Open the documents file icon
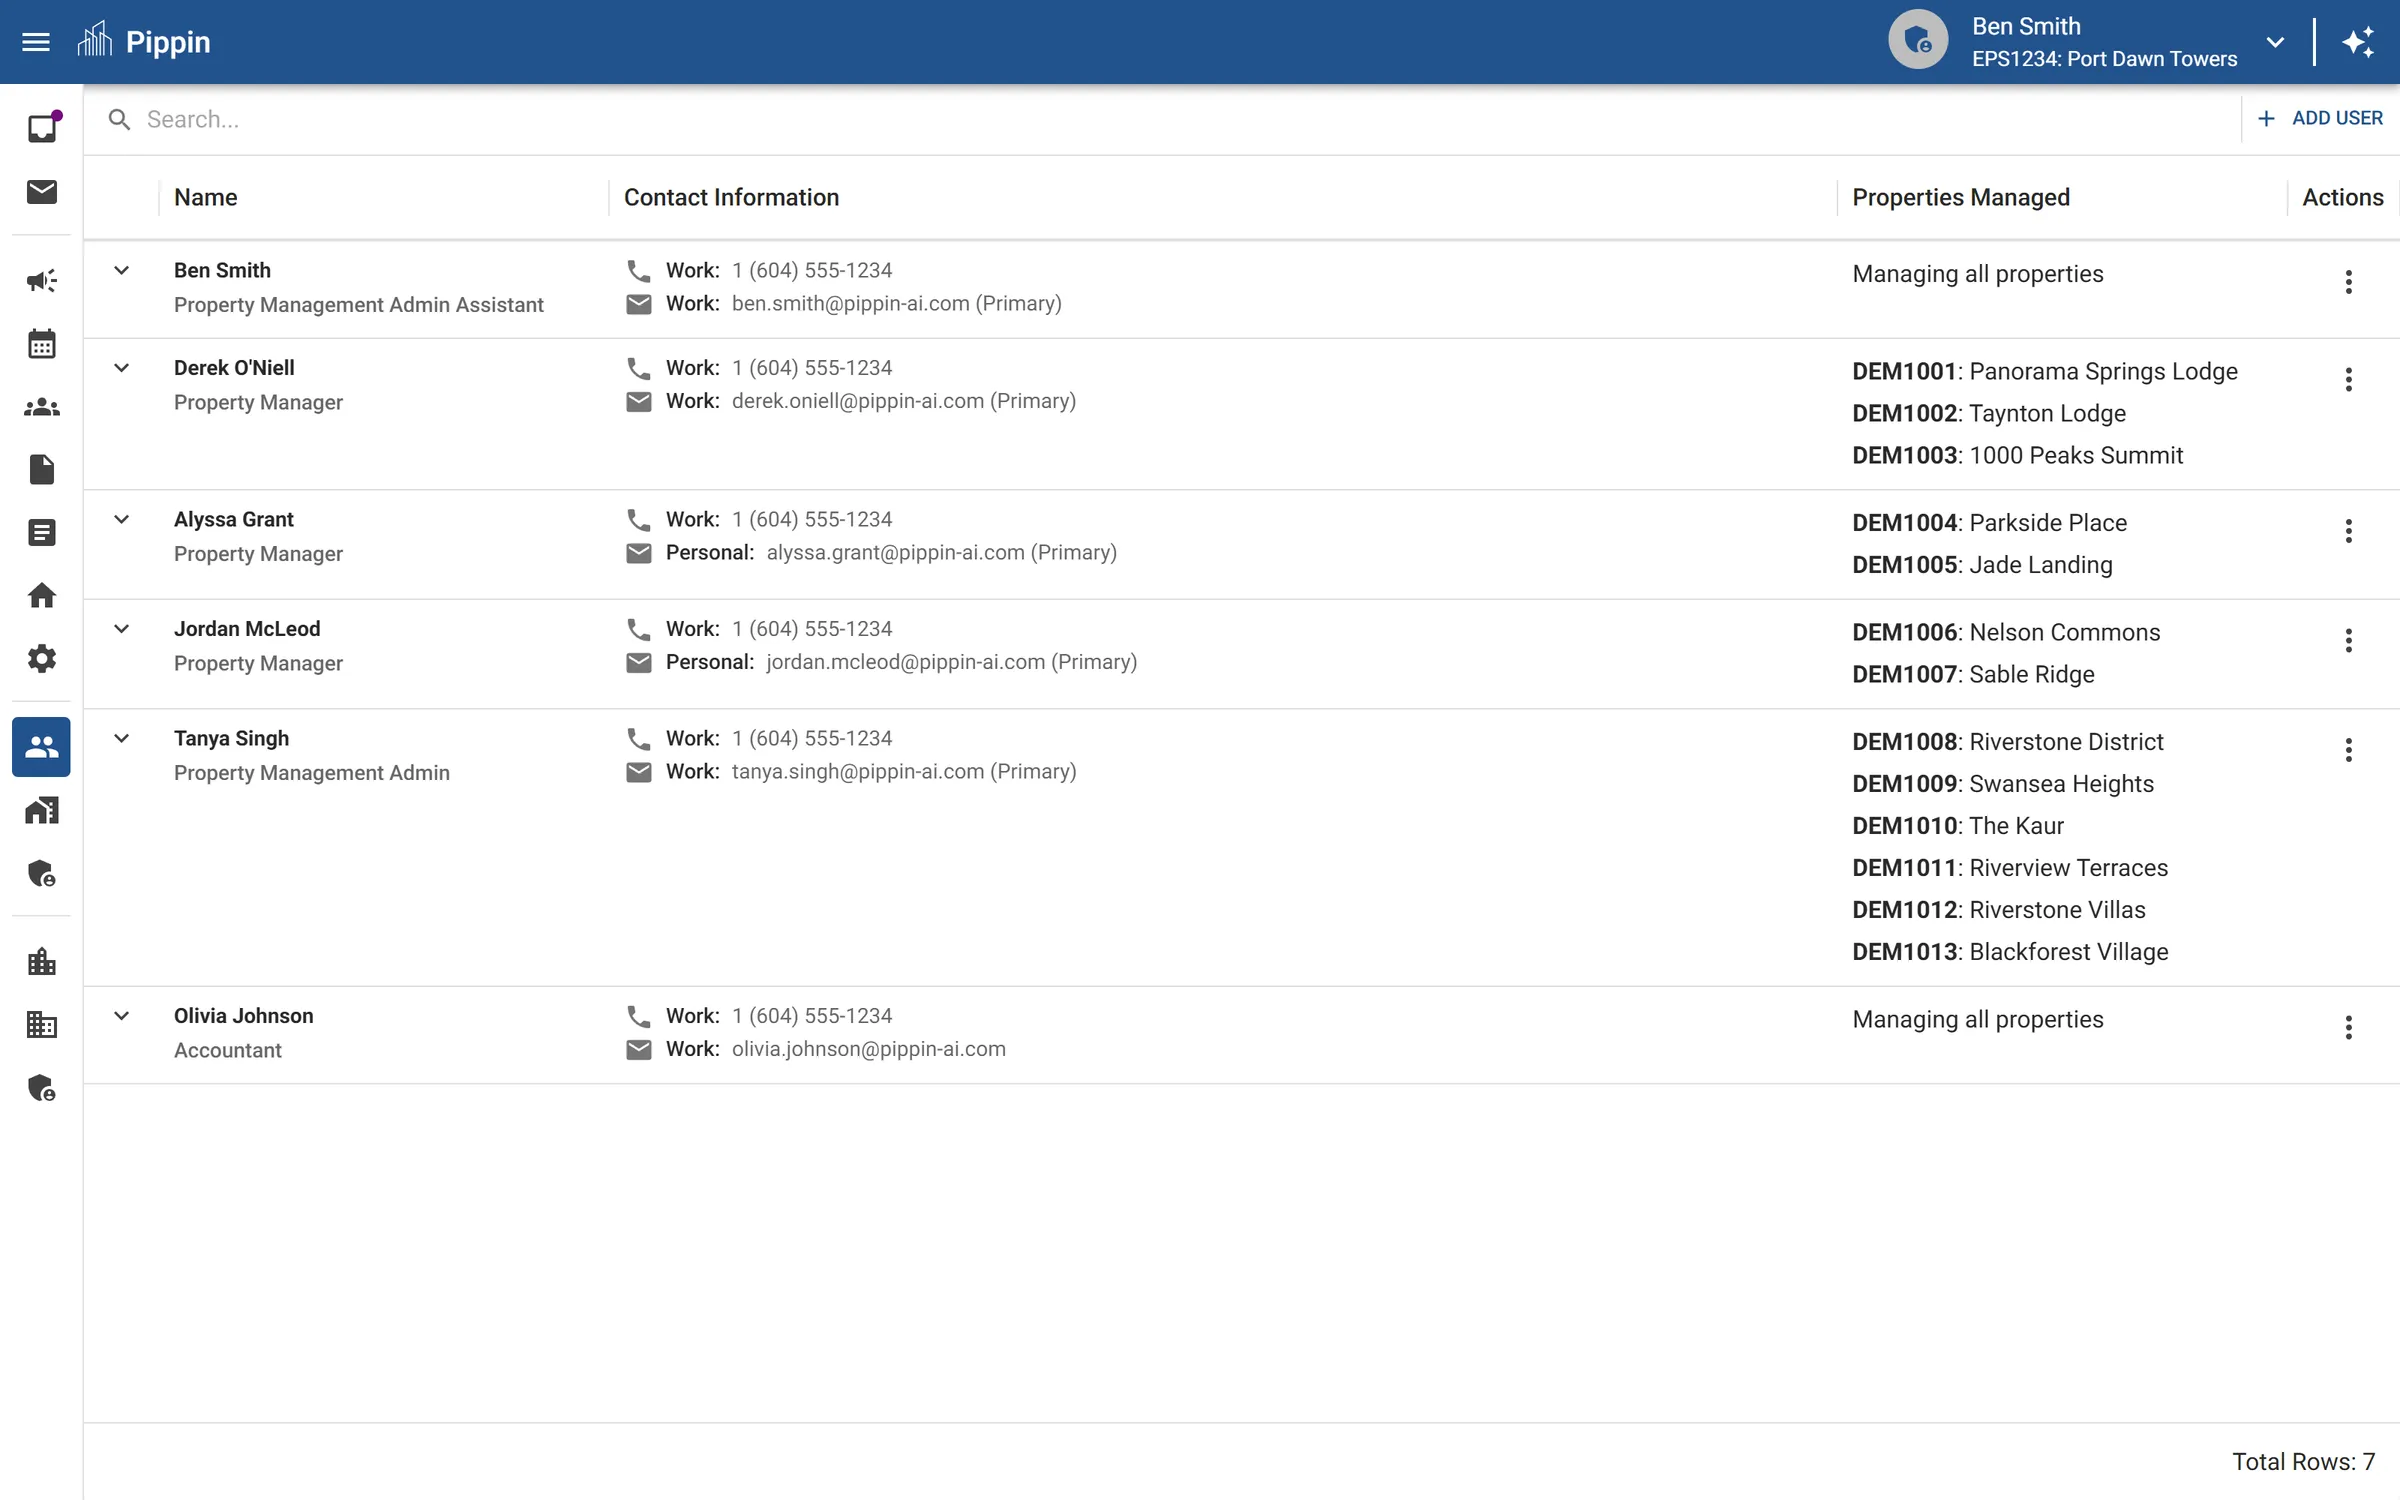Image resolution: width=2400 pixels, height=1500 pixels. pyautogui.click(x=41, y=469)
